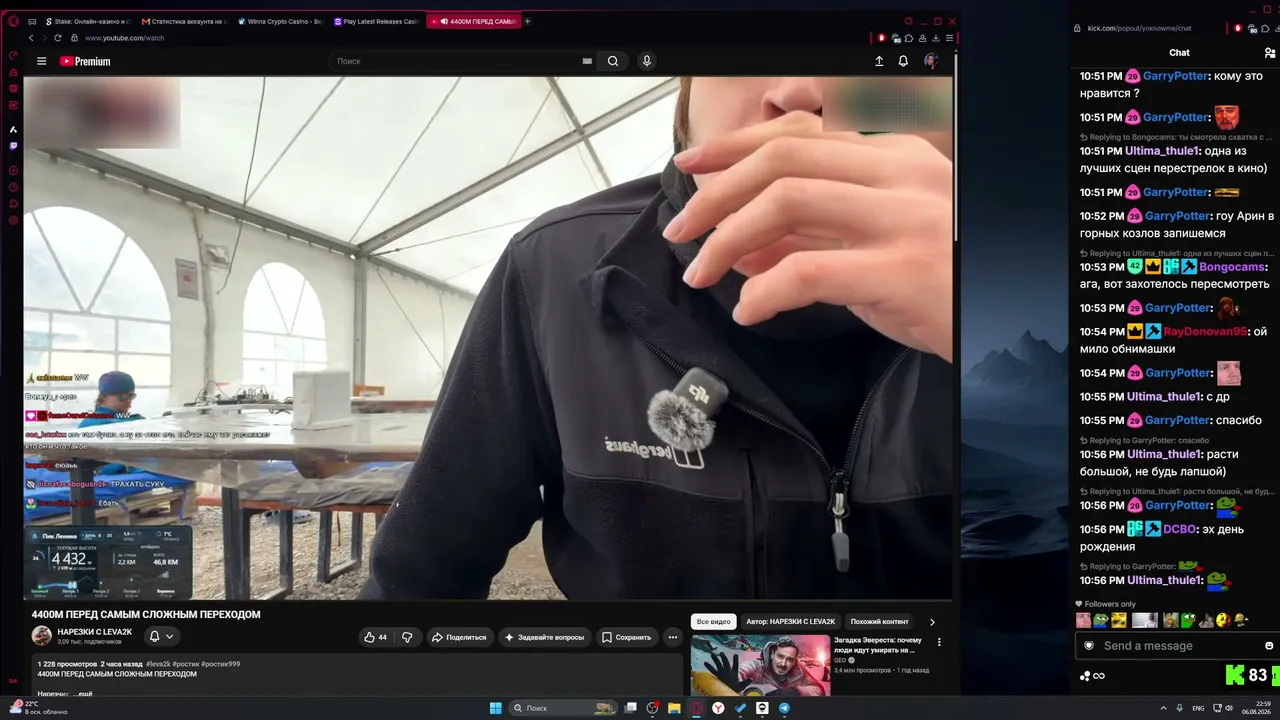
Task: Dislike the video
Action: coord(407,637)
